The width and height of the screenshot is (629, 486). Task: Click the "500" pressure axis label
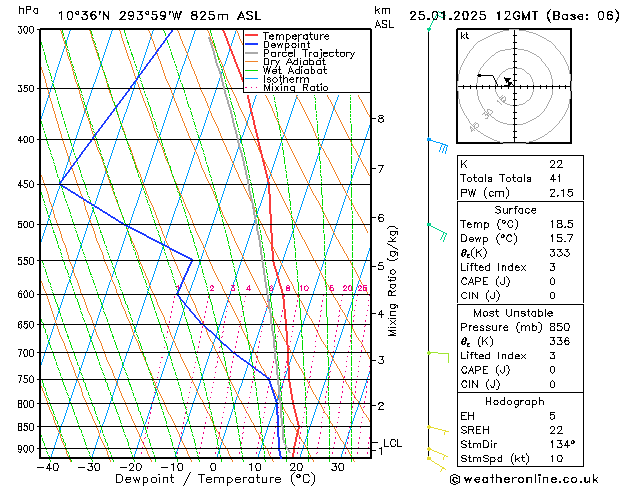[x=28, y=225]
